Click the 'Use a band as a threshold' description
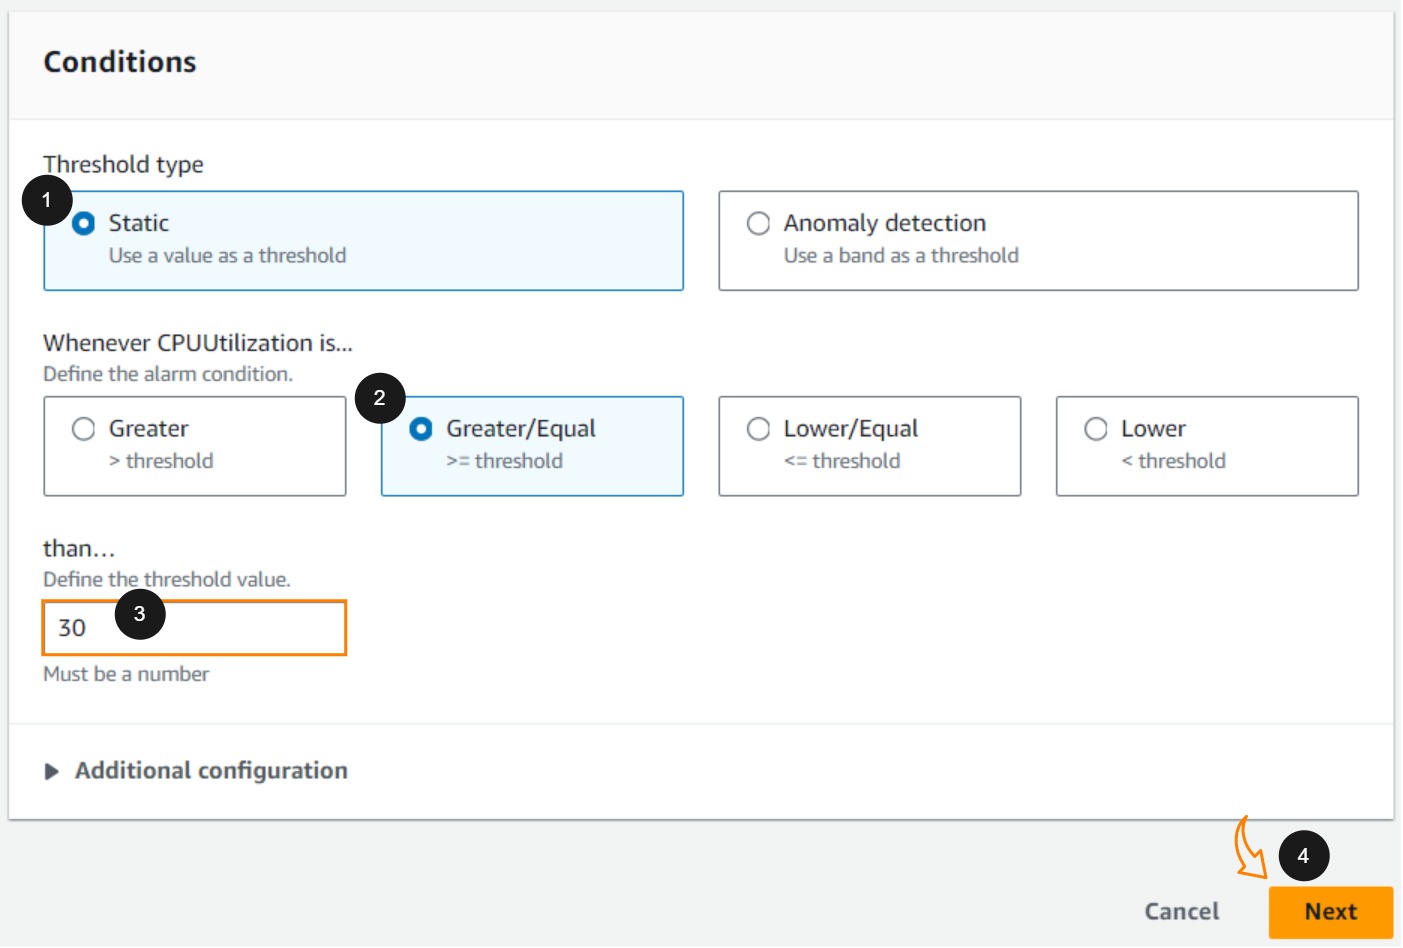 900,256
